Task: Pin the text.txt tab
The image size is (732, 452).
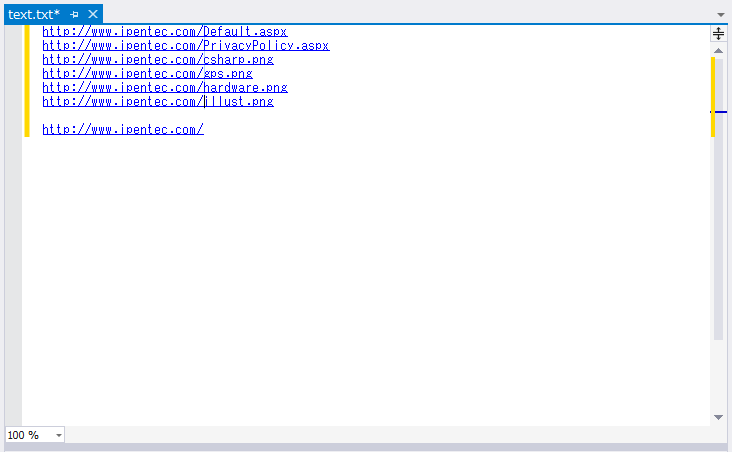Action: [x=74, y=14]
